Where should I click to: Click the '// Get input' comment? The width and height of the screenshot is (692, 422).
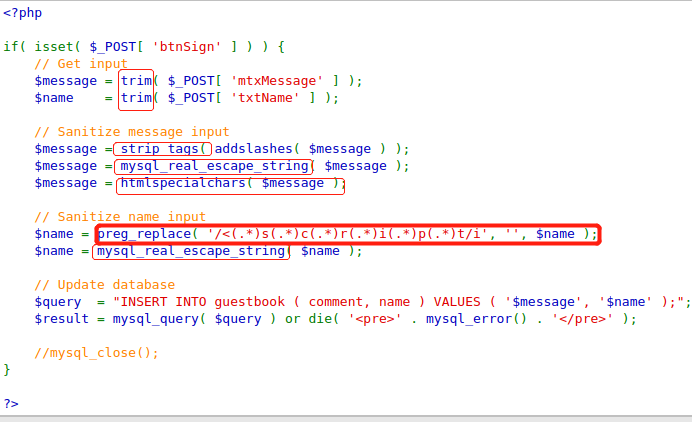(x=81, y=64)
